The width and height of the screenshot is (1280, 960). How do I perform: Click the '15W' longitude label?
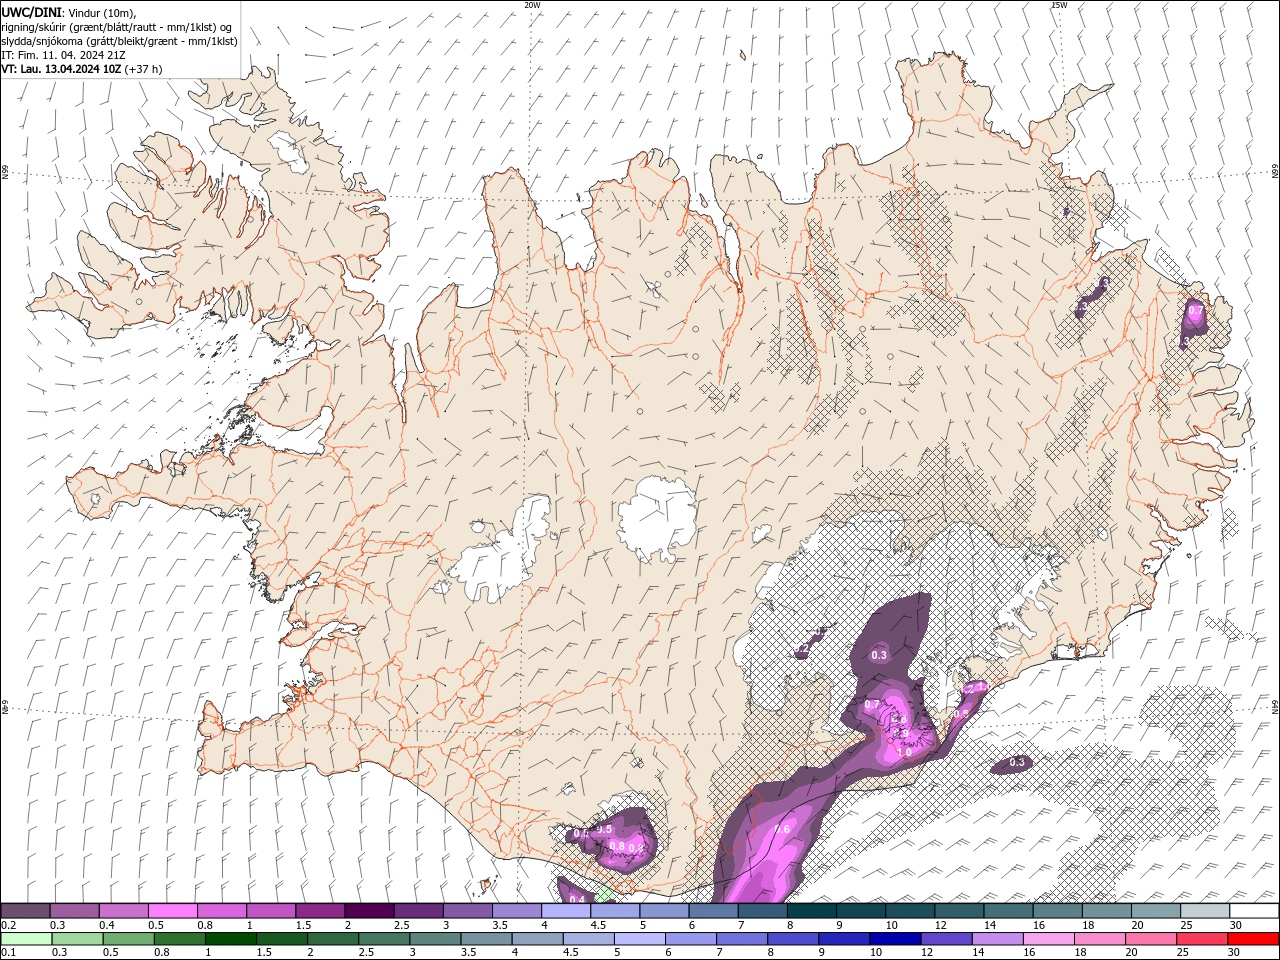coord(1058,5)
